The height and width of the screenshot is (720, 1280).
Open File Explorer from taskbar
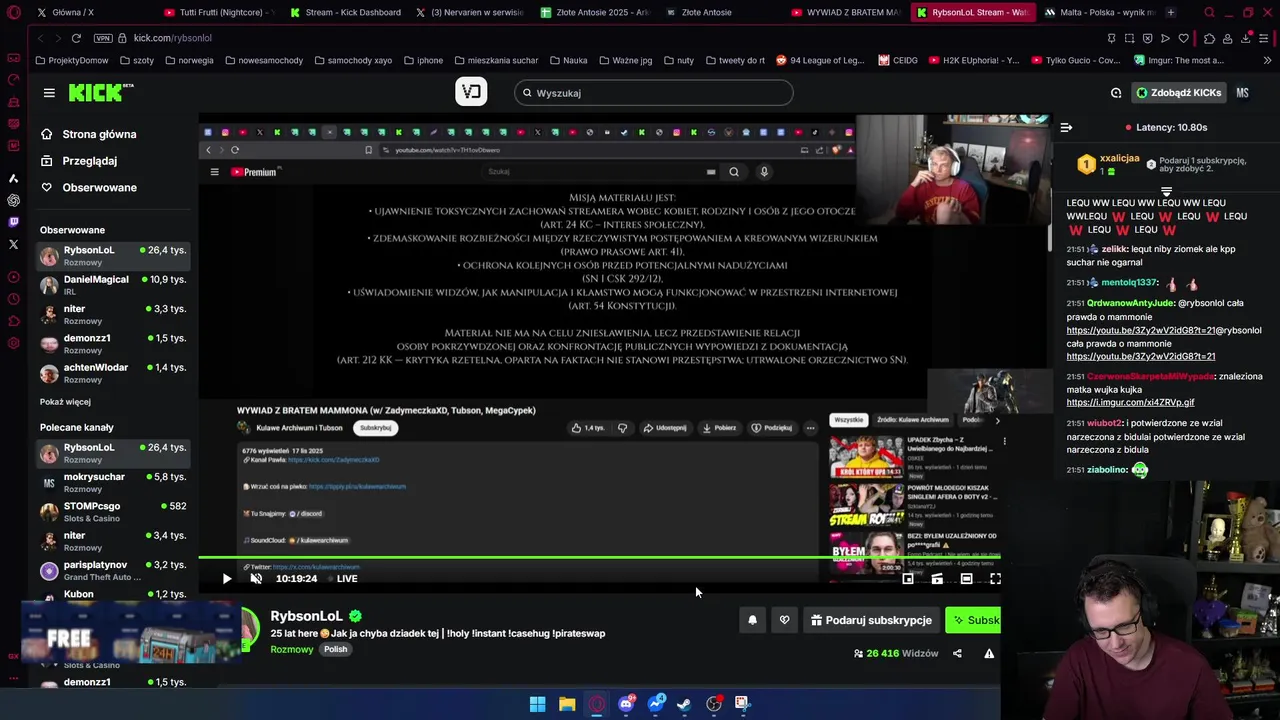567,704
